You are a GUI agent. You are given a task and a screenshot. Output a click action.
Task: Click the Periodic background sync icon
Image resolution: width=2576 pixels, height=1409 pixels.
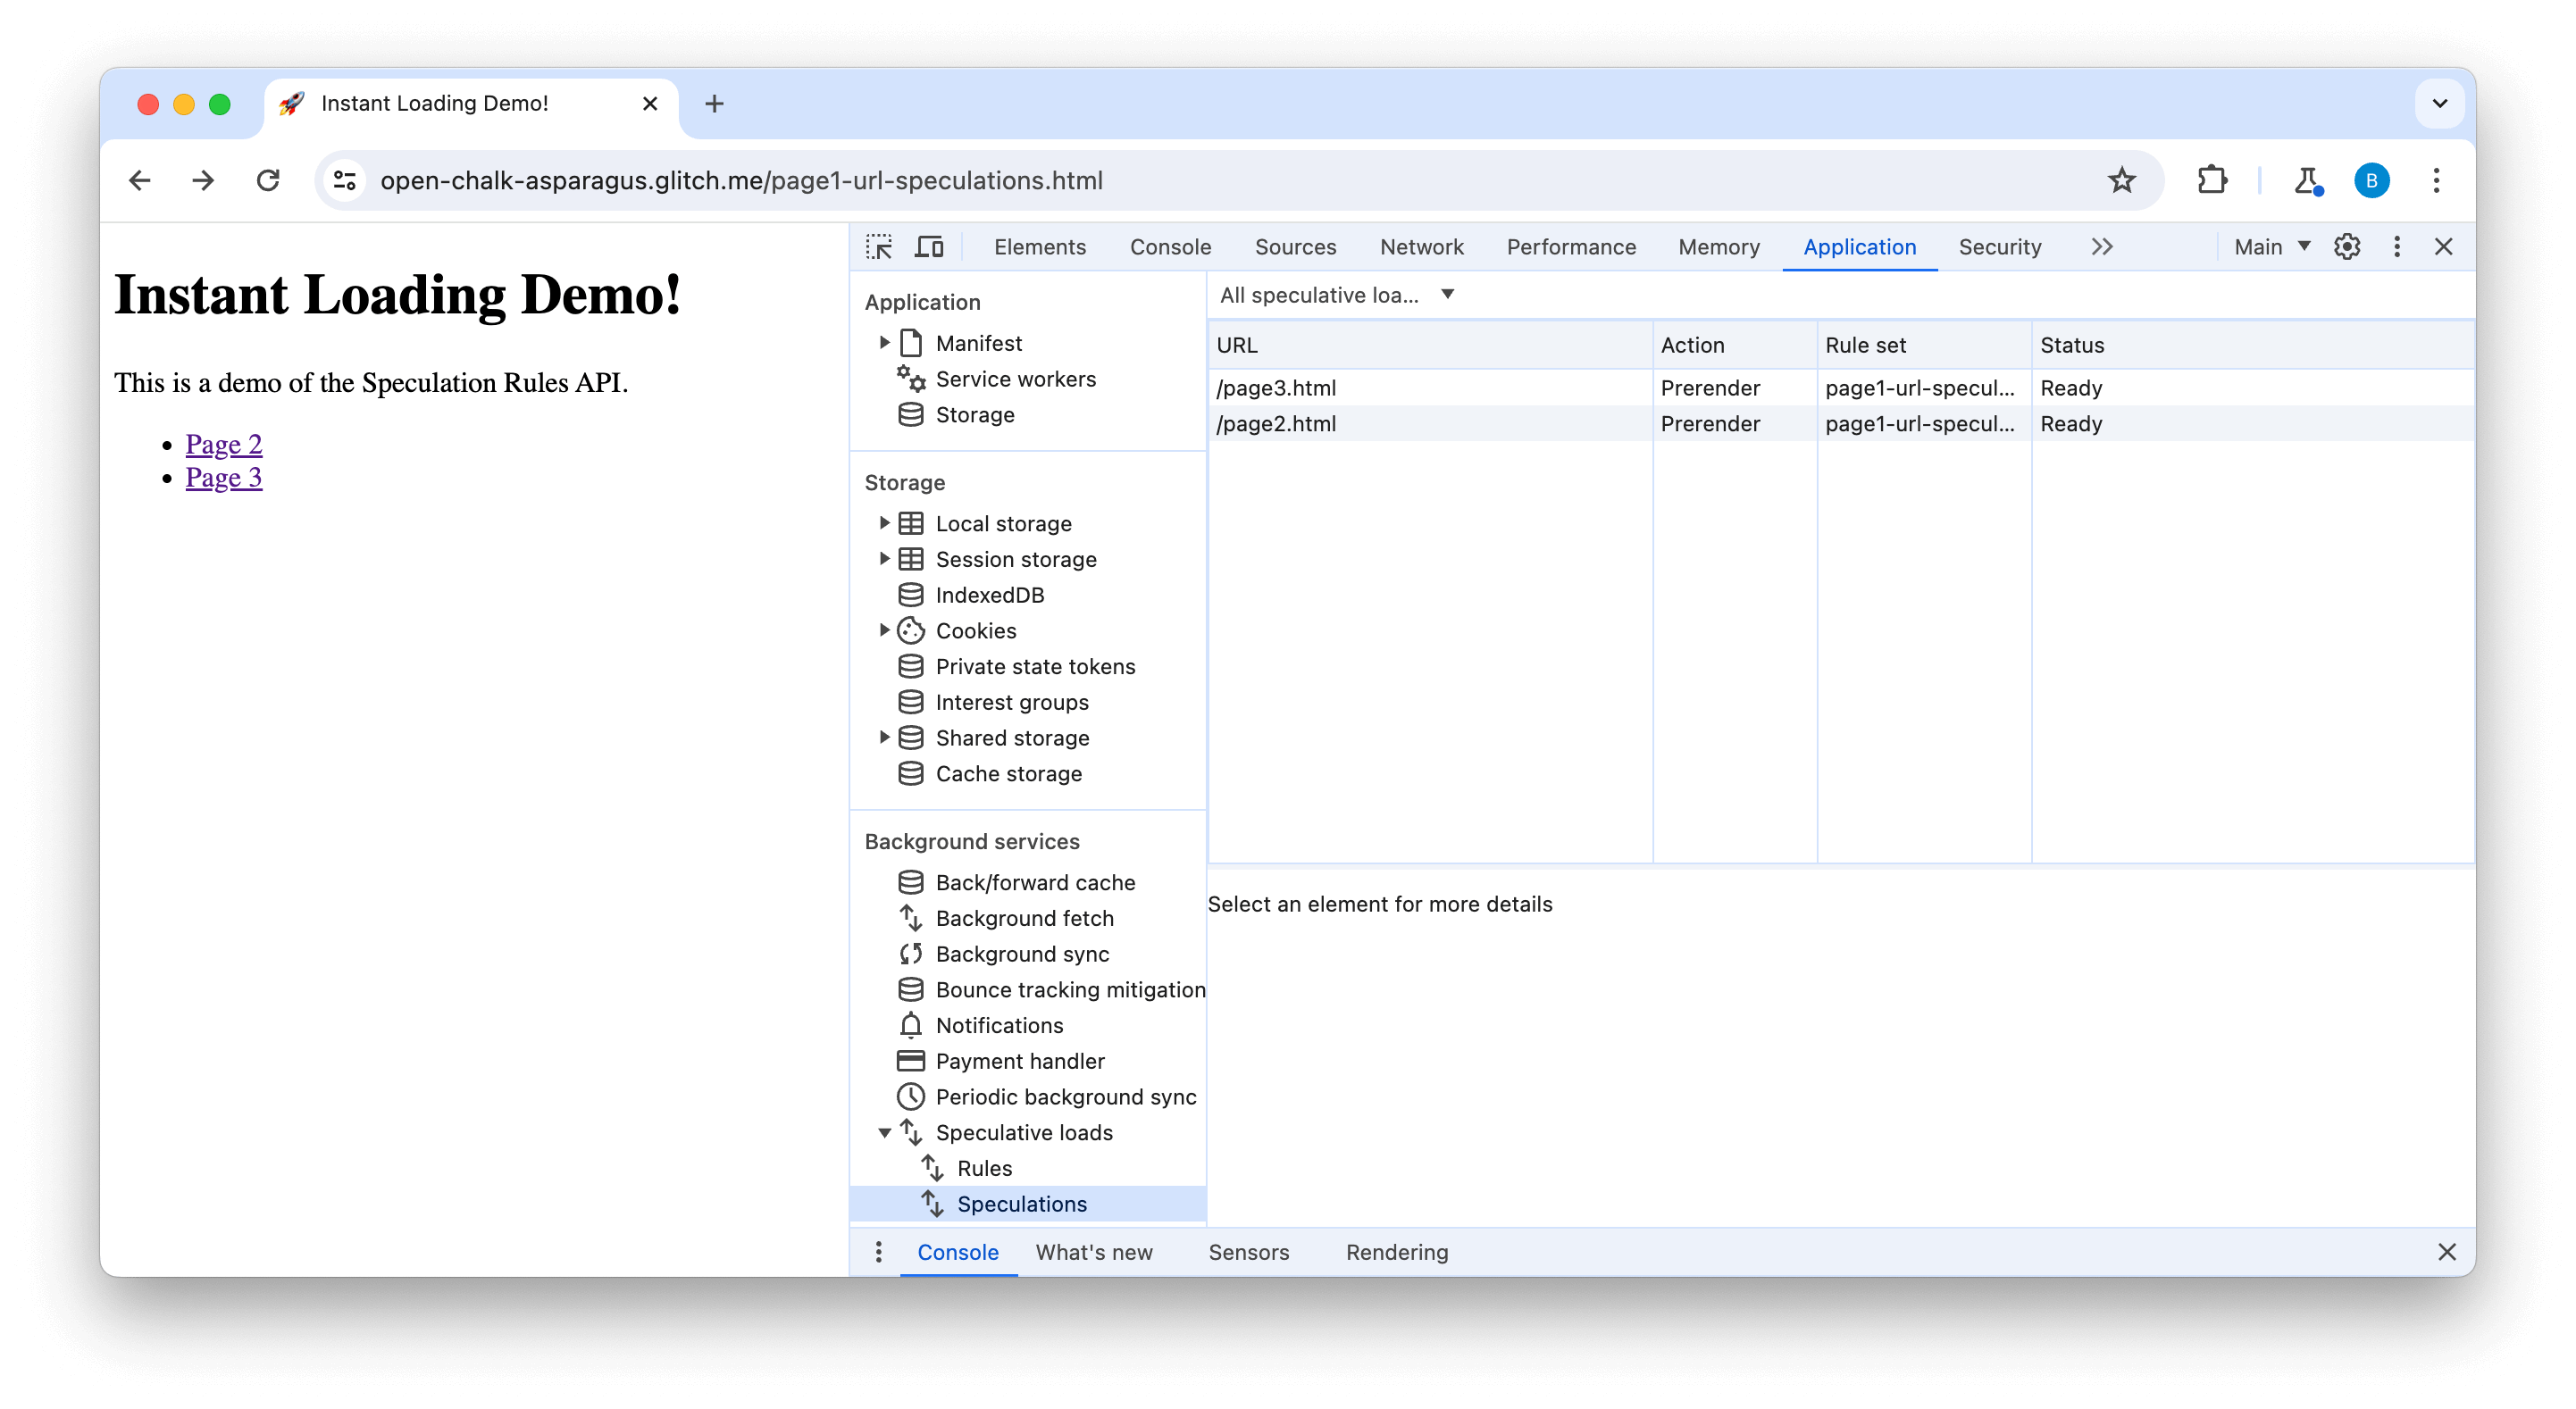tap(911, 1096)
